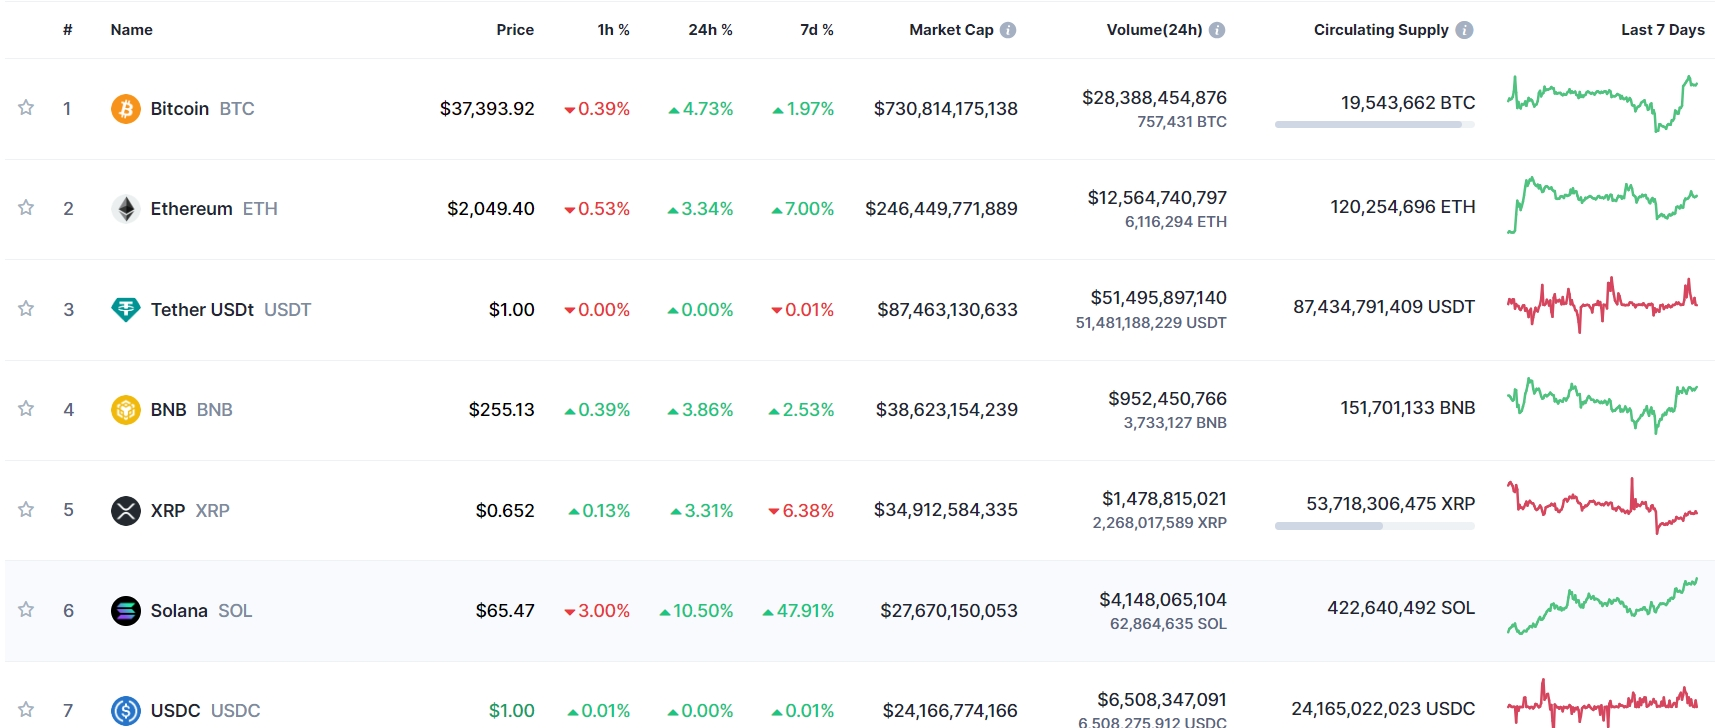Click the USDC blue logo icon
Image resolution: width=1715 pixels, height=728 pixels.
click(x=125, y=710)
